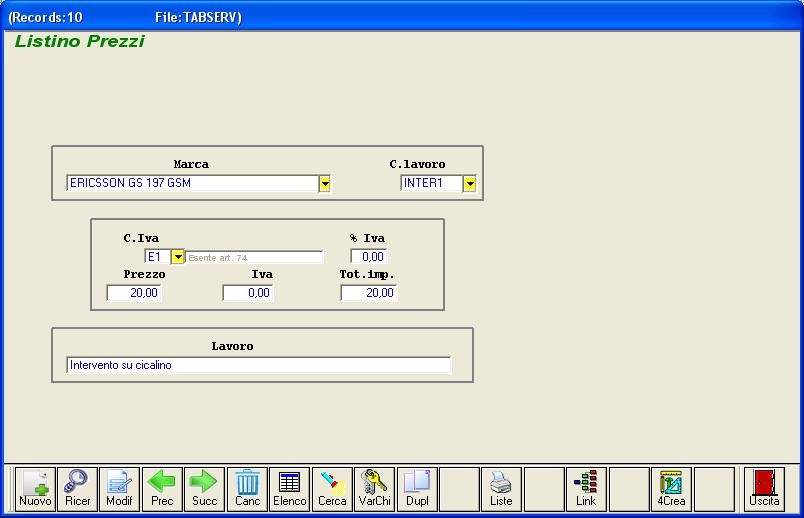Click the Iva amount field

(248, 293)
